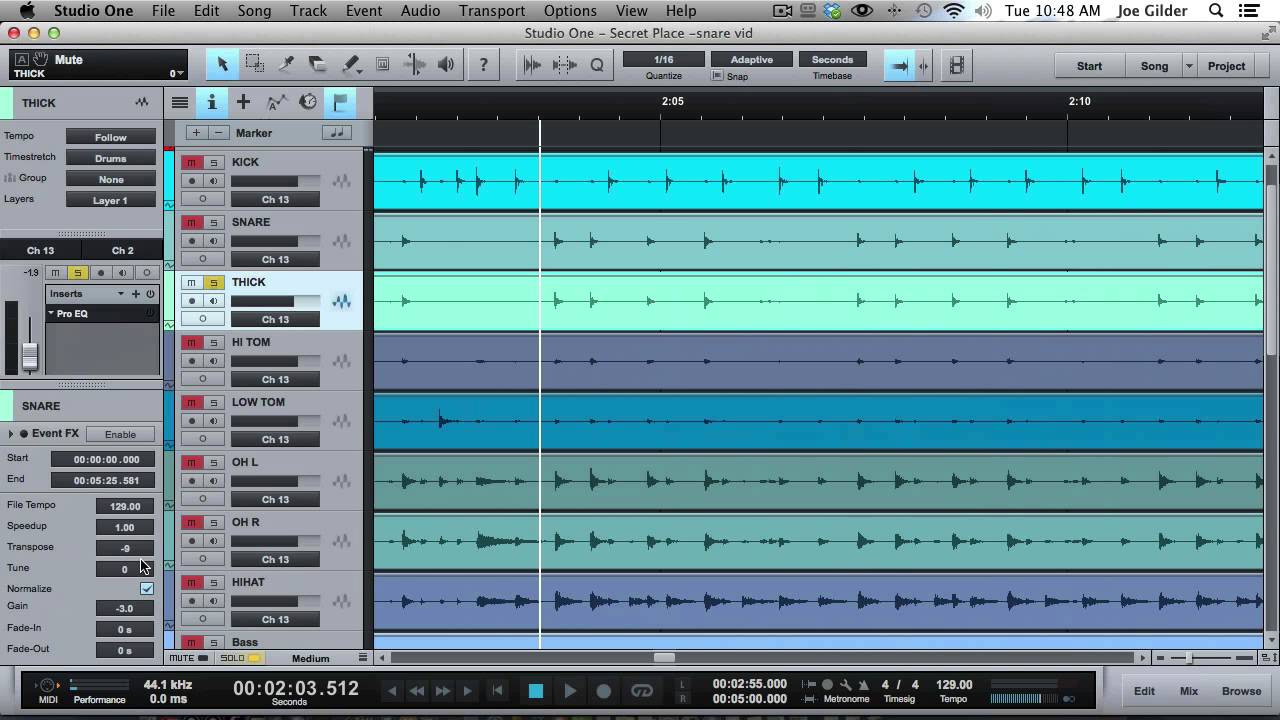Open video player film icon

[x=957, y=66]
